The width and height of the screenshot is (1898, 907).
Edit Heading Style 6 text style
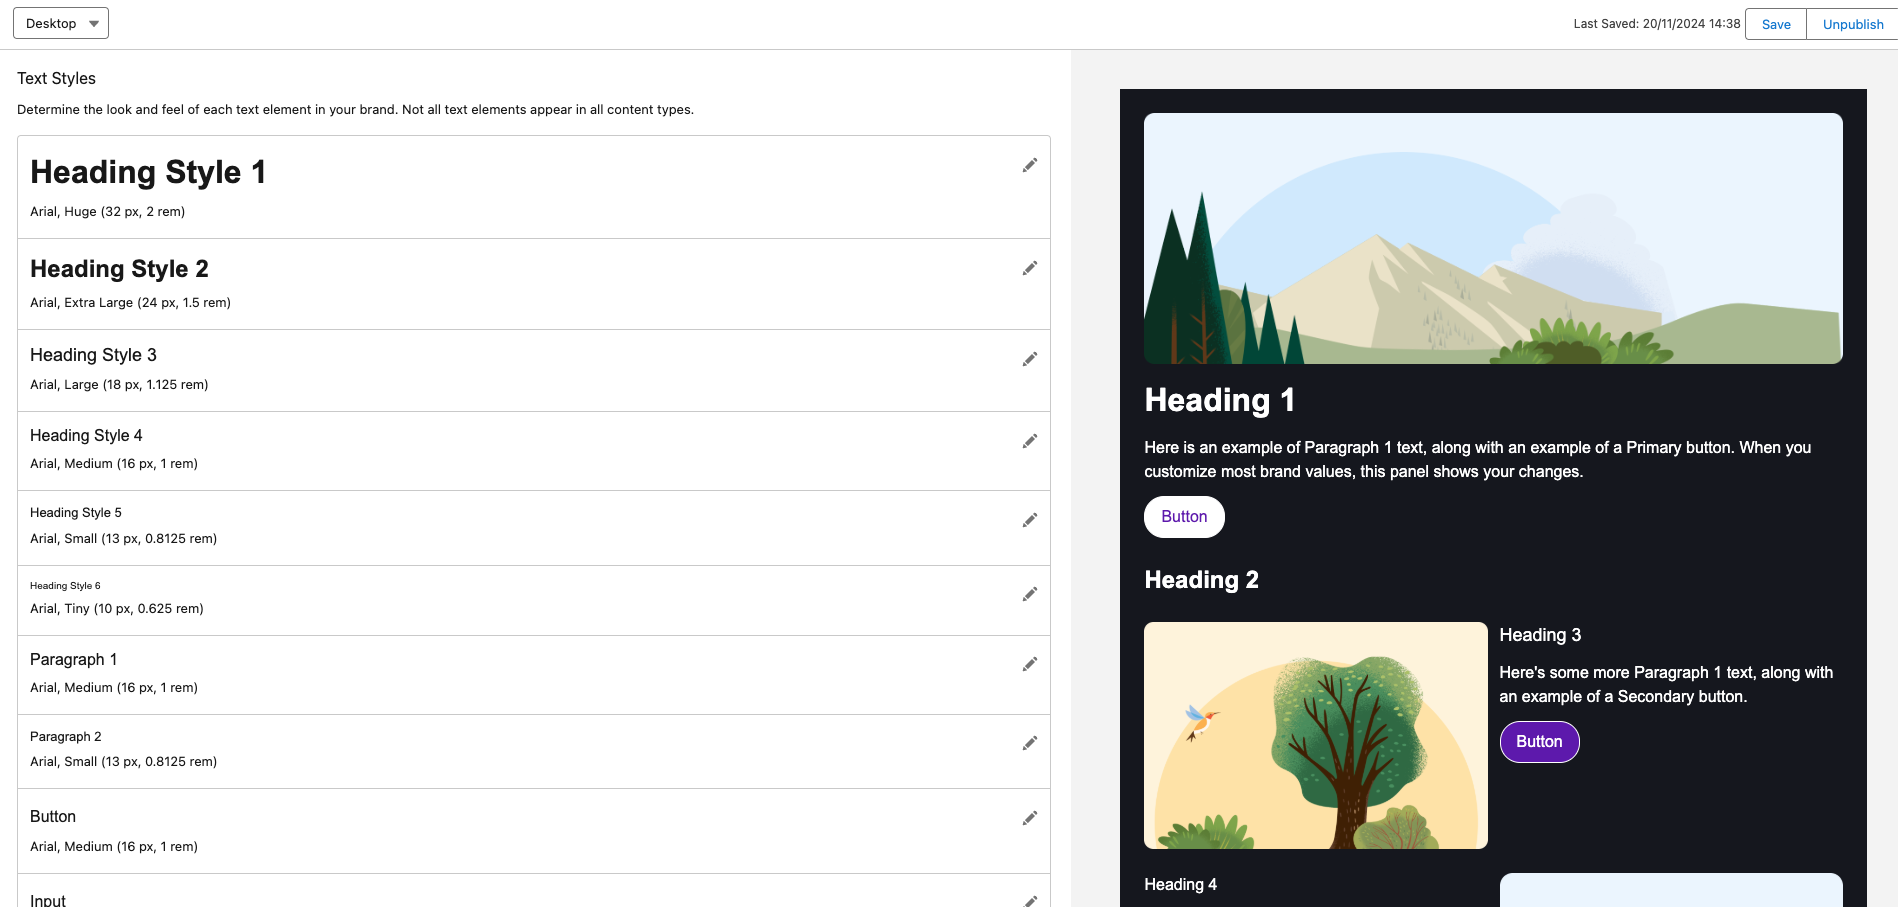tap(1029, 594)
